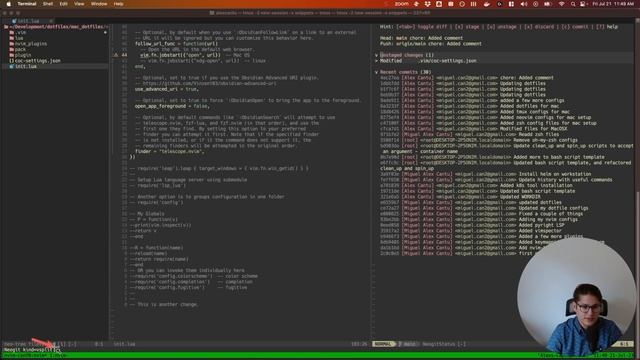This screenshot has width=640, height=360.
Task: Open the Edit menu
Action: click(63, 4)
